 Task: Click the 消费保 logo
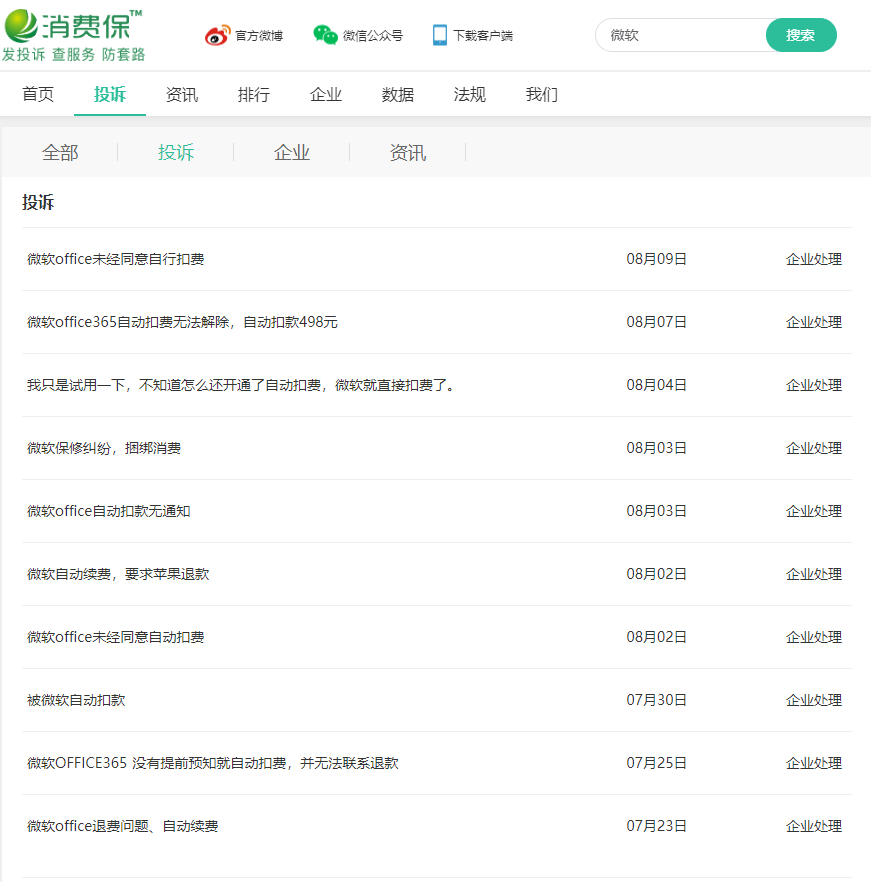[x=73, y=26]
